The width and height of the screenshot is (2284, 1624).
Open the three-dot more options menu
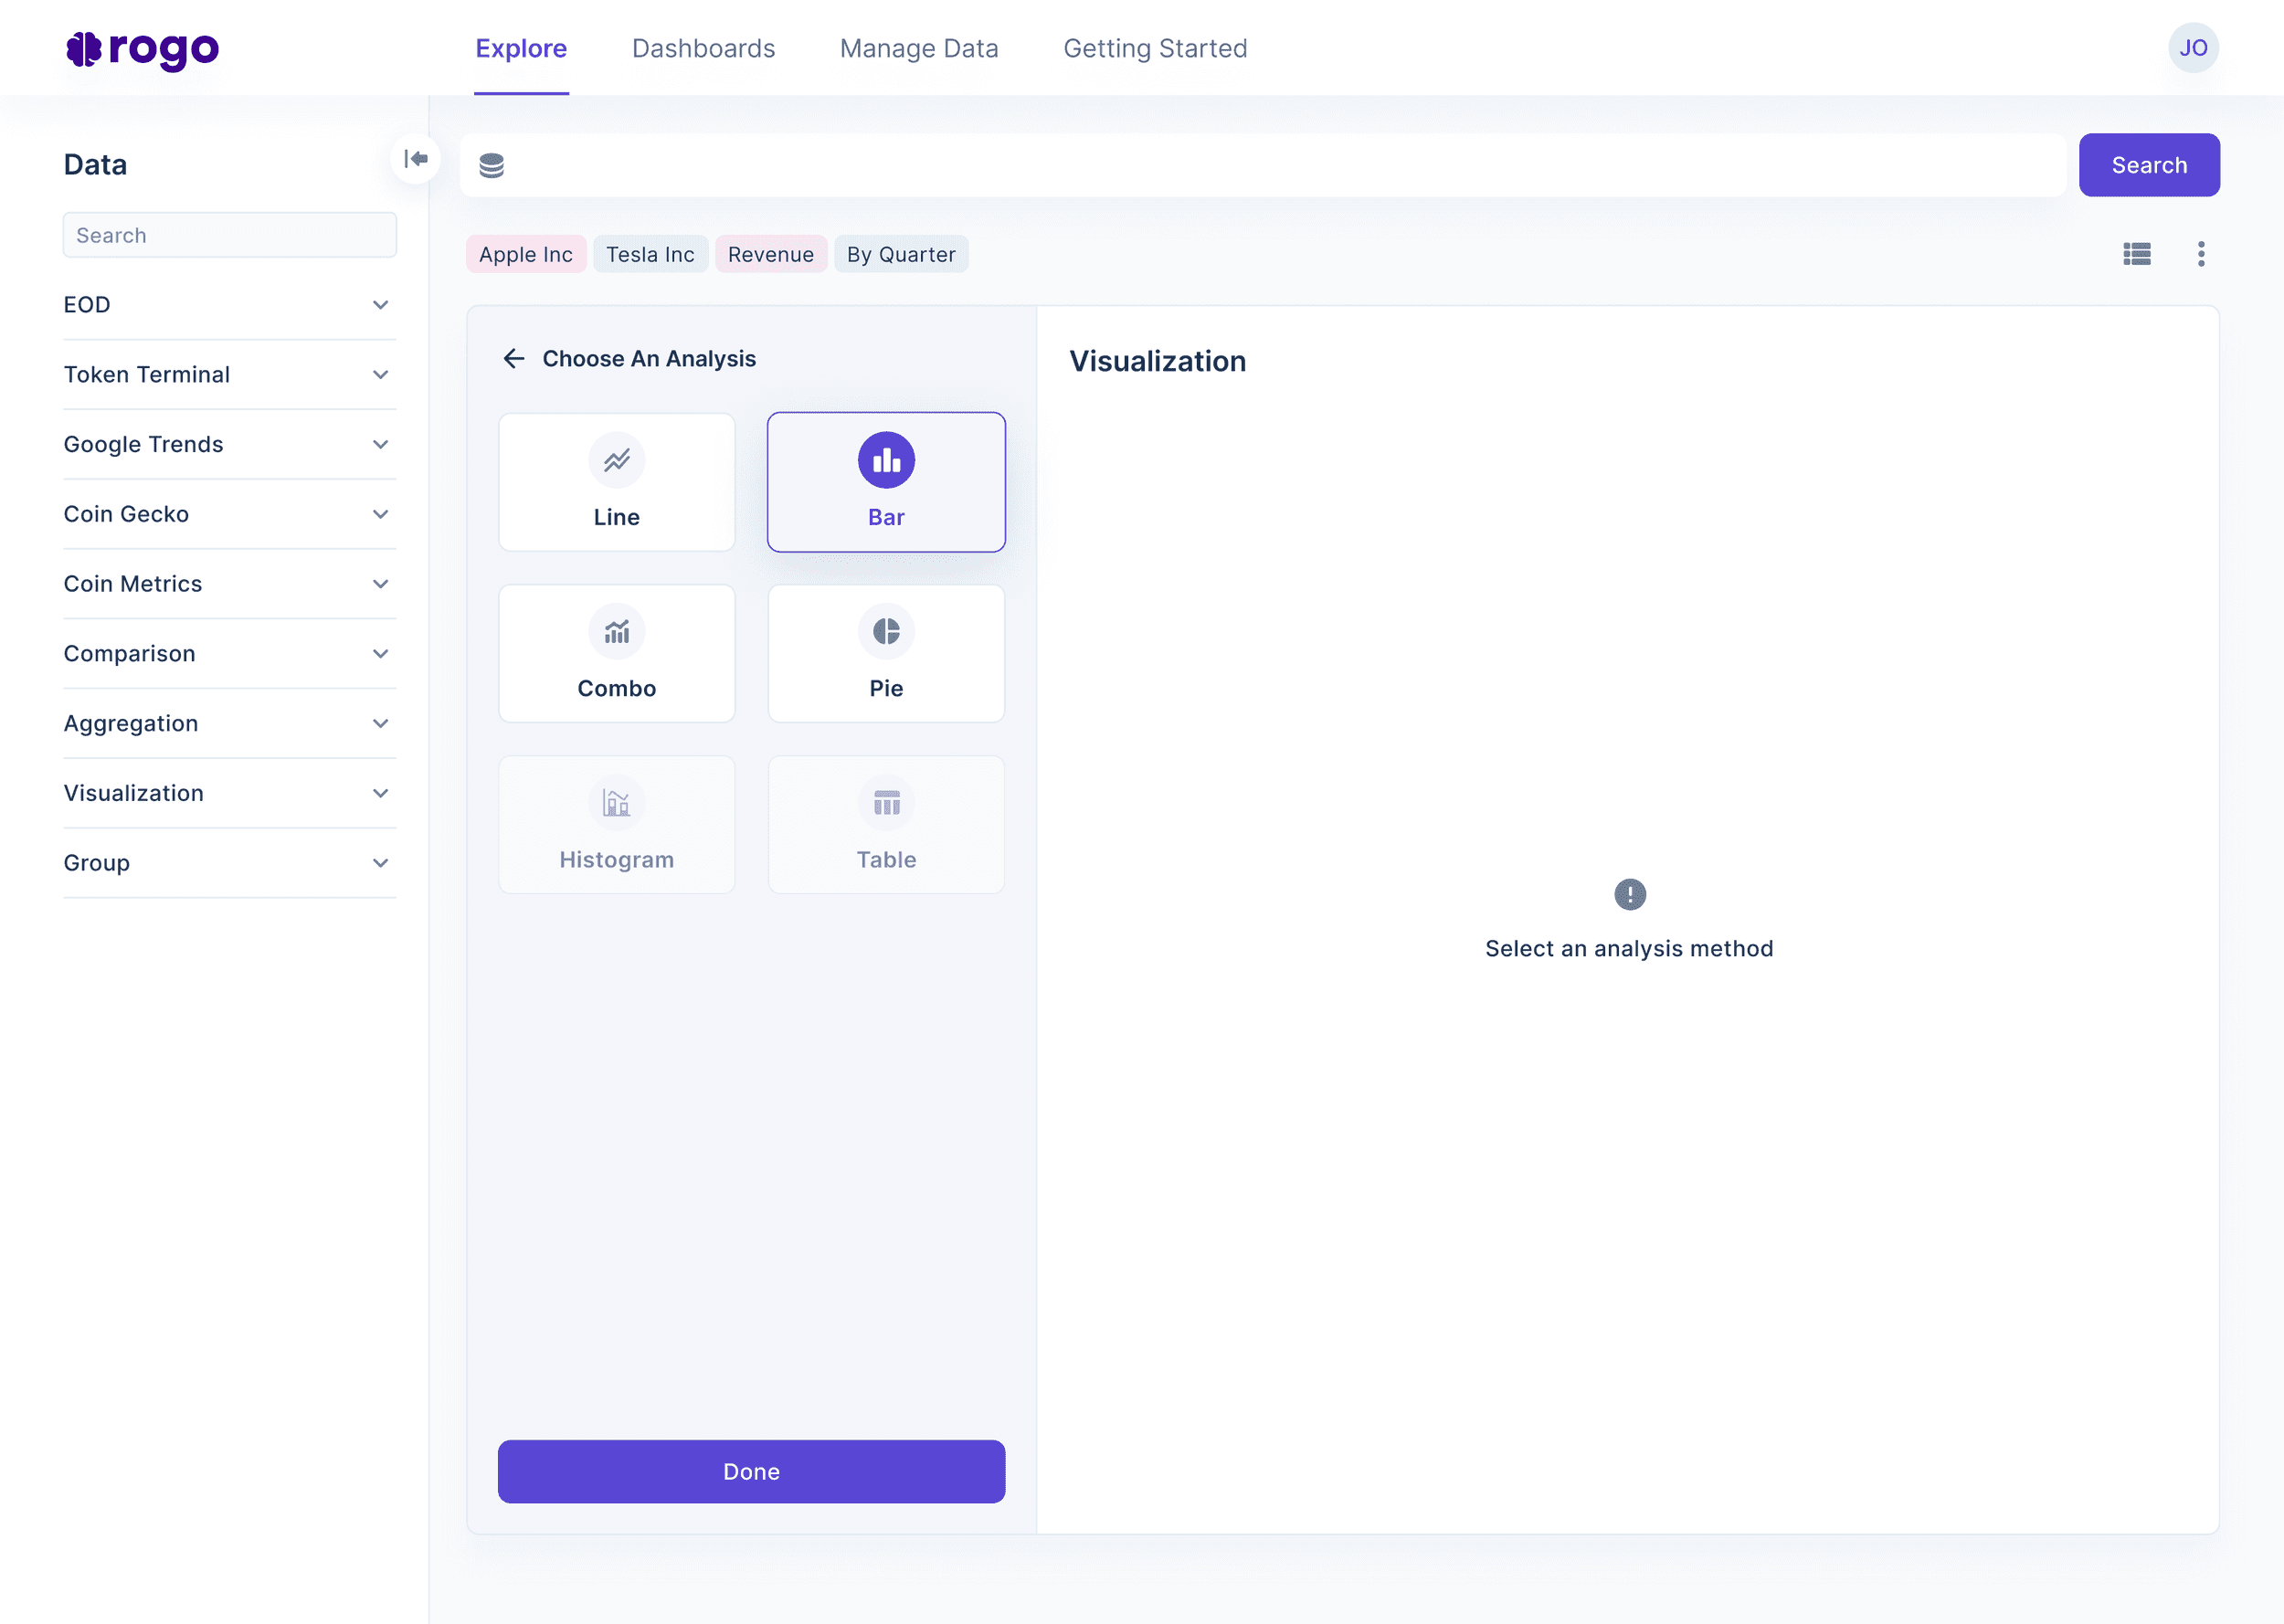[x=2200, y=254]
